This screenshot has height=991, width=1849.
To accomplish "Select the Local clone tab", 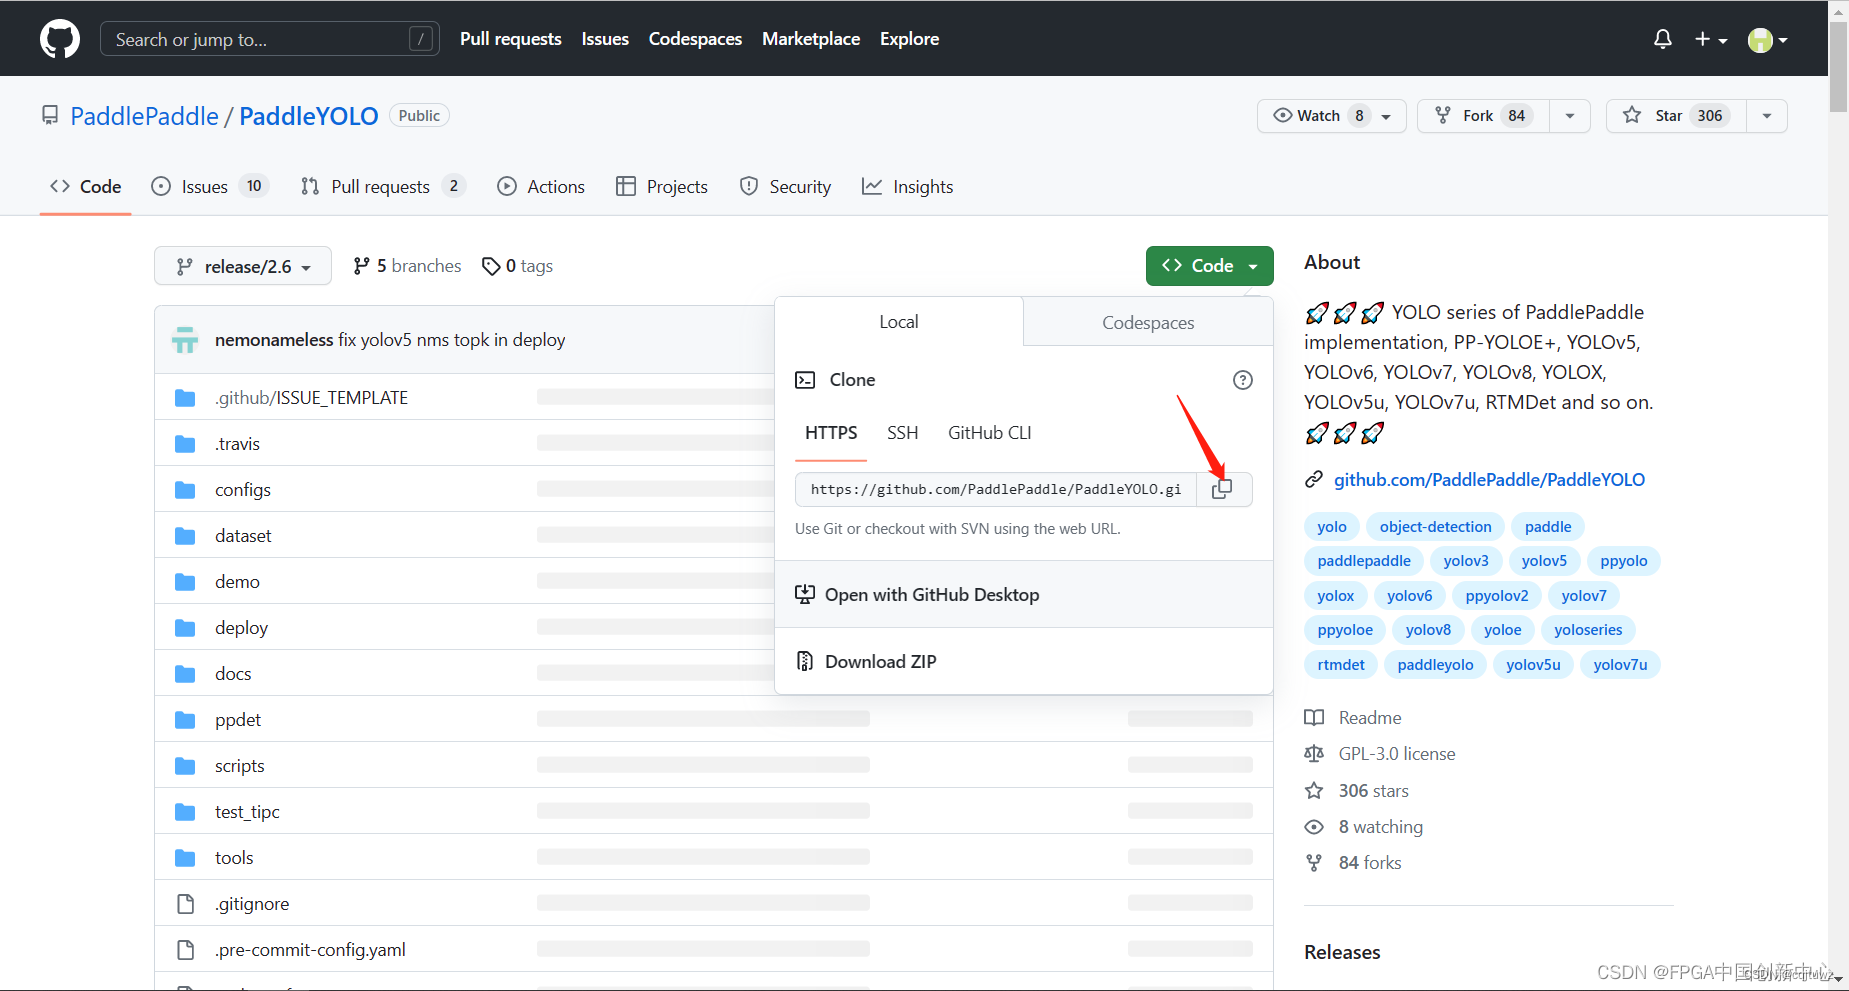I will [899, 322].
